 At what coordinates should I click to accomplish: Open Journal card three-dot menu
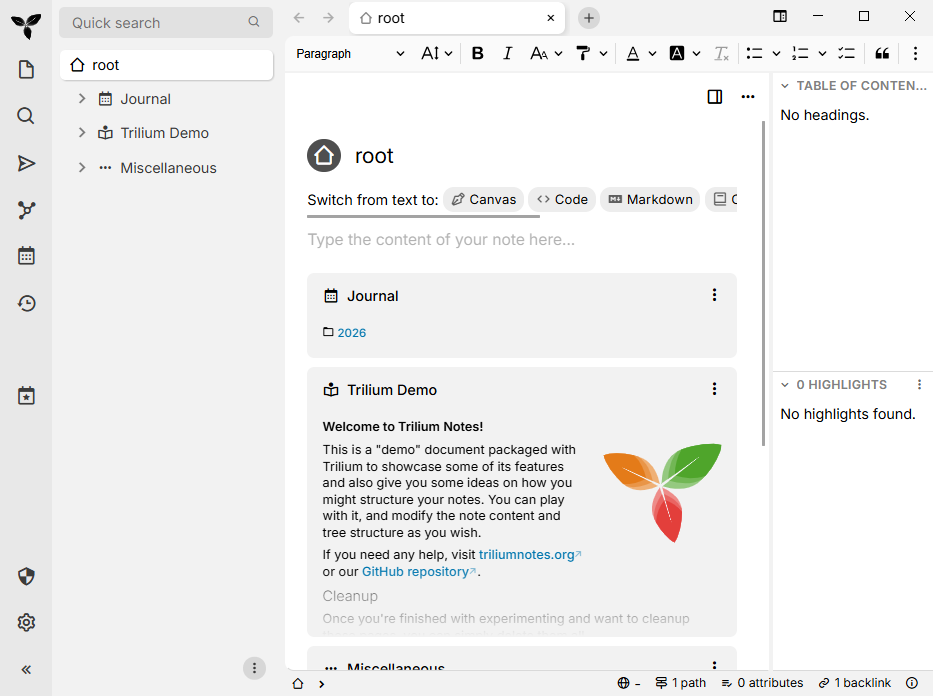tap(714, 295)
